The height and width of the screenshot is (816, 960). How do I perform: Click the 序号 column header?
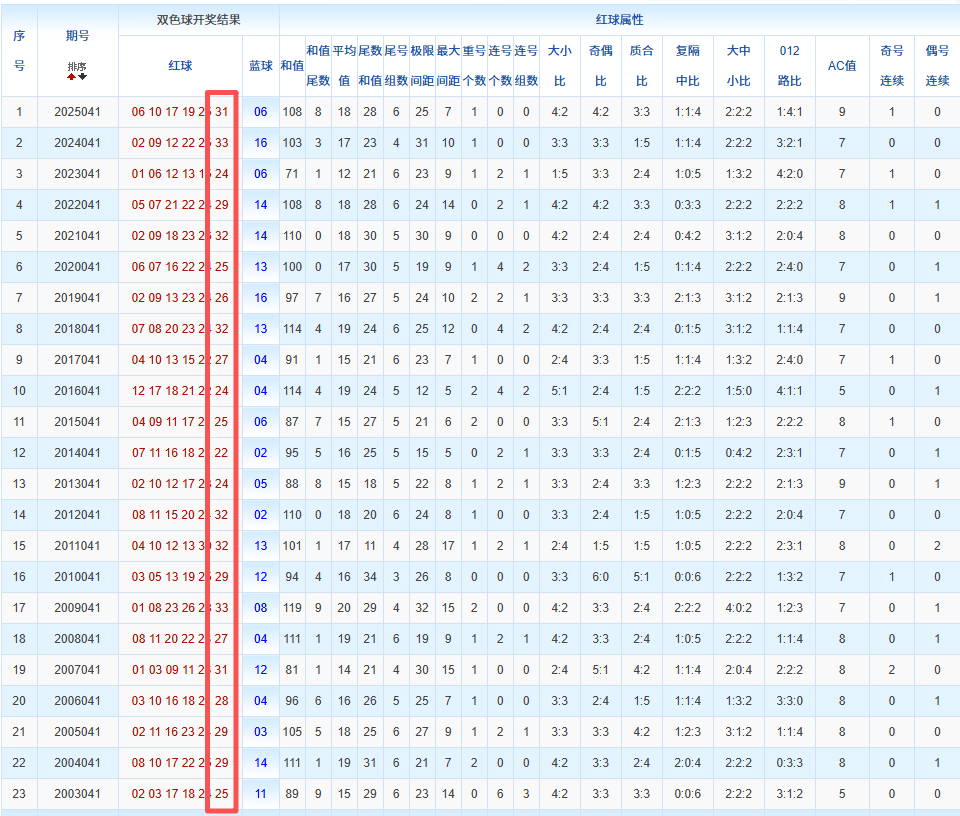(x=19, y=50)
